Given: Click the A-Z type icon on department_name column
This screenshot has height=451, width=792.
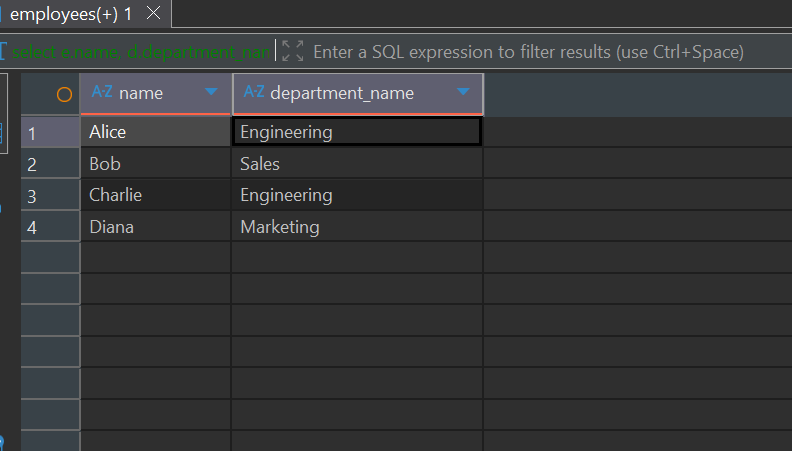Looking at the screenshot, I should (254, 93).
